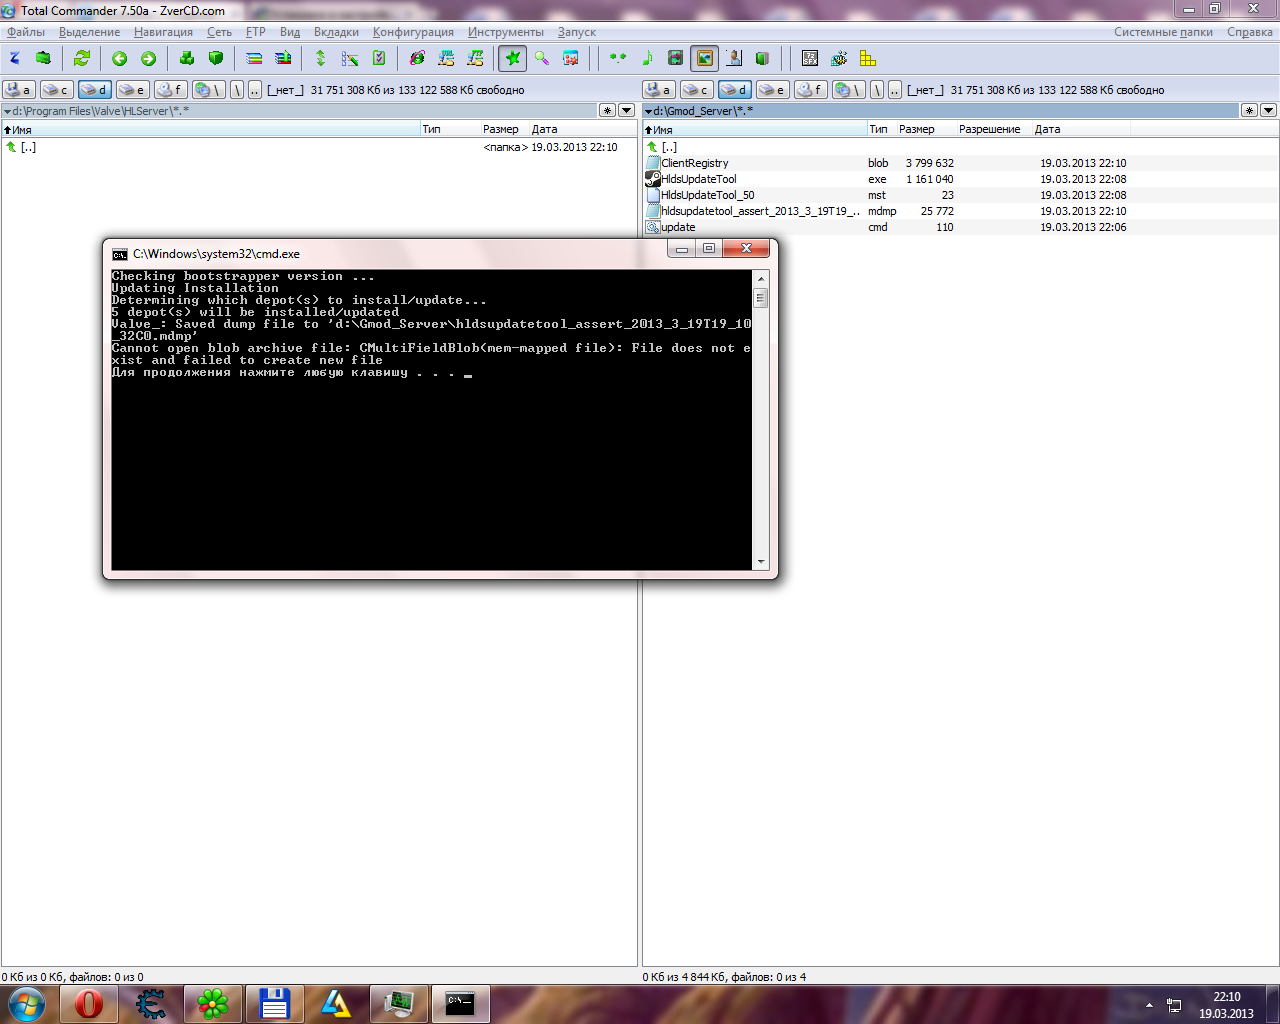This screenshot has height=1024, width=1280.
Task: Click cmd.exe window vertical scrollbar thumb
Action: [761, 297]
